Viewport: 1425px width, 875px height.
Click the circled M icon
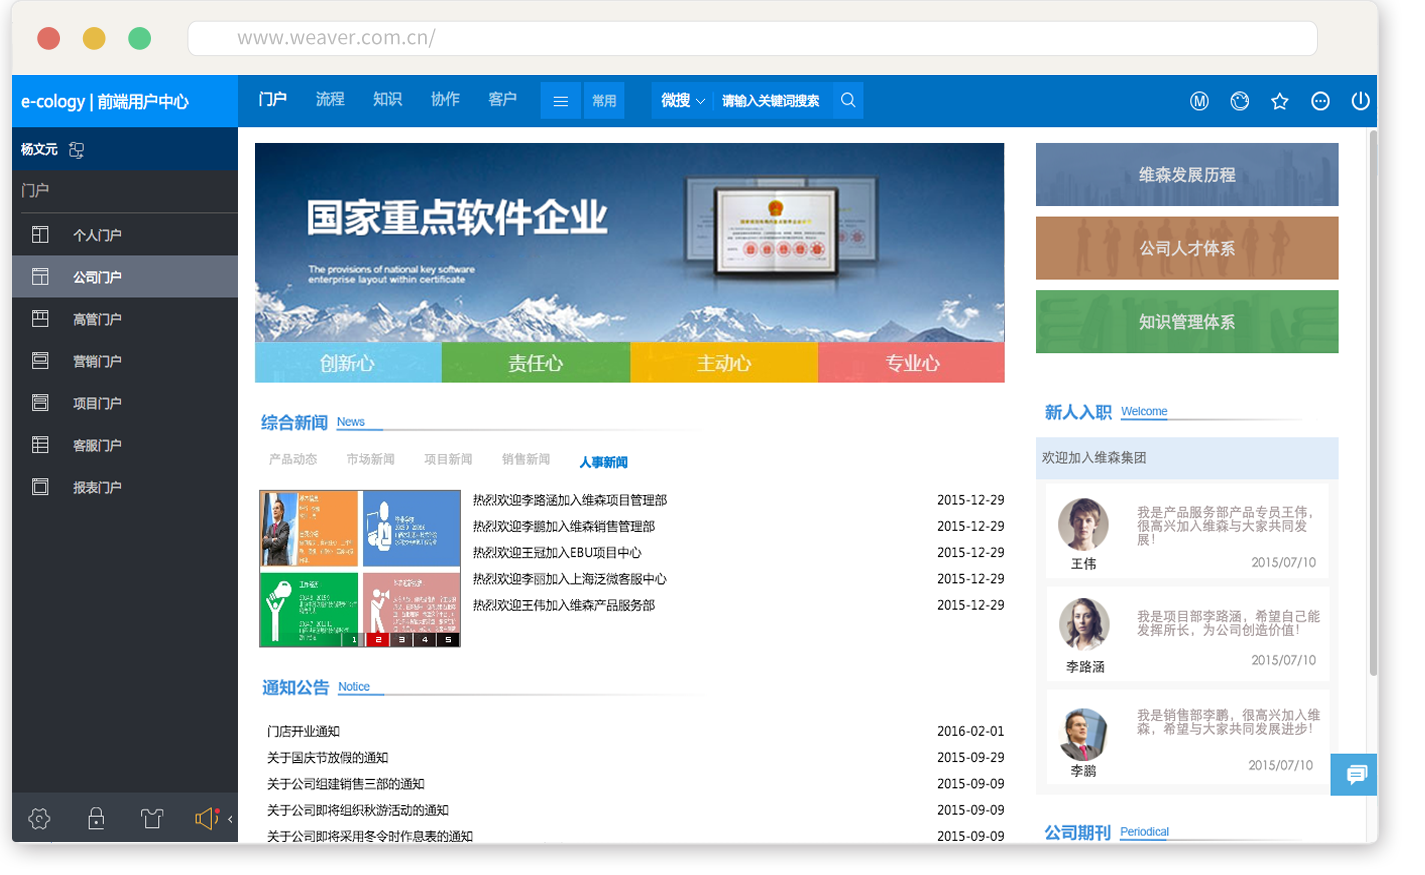1199,101
